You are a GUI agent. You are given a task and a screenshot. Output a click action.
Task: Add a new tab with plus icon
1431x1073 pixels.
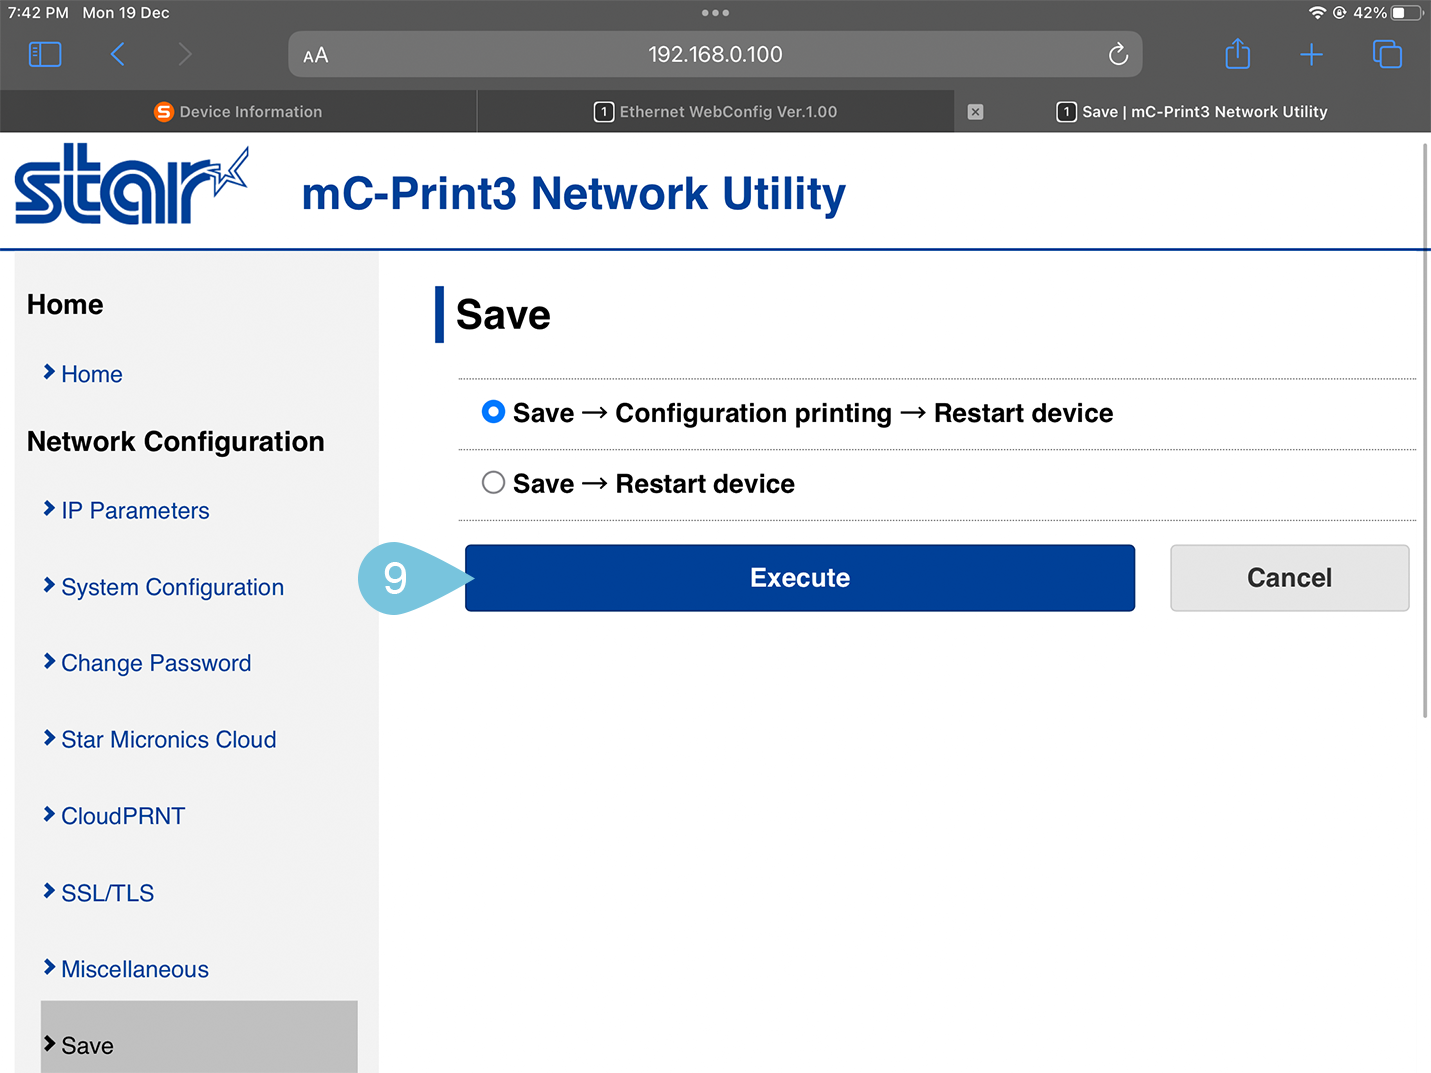click(1311, 54)
